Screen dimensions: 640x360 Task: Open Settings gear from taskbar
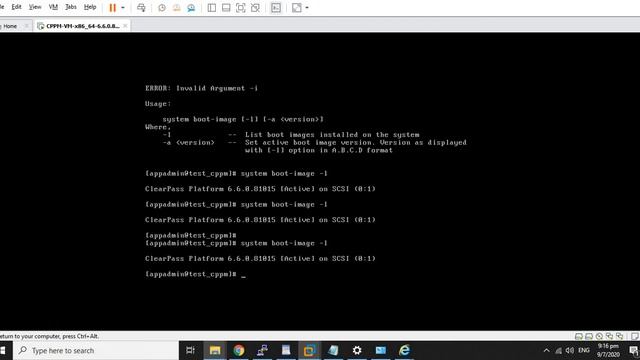[357, 350]
